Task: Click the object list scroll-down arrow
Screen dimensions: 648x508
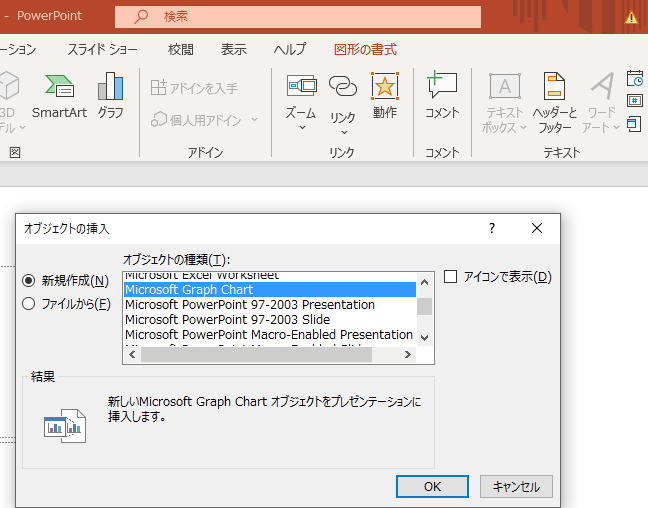Action: 424,337
